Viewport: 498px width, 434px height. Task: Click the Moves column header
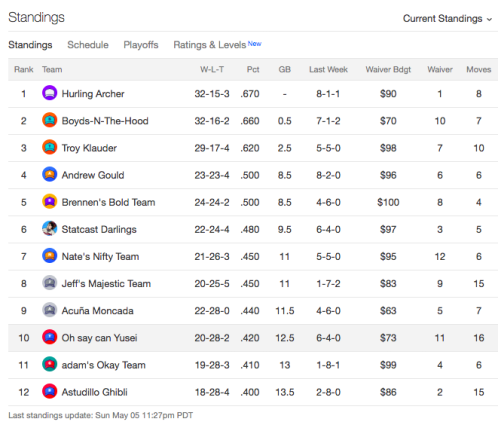click(x=479, y=69)
